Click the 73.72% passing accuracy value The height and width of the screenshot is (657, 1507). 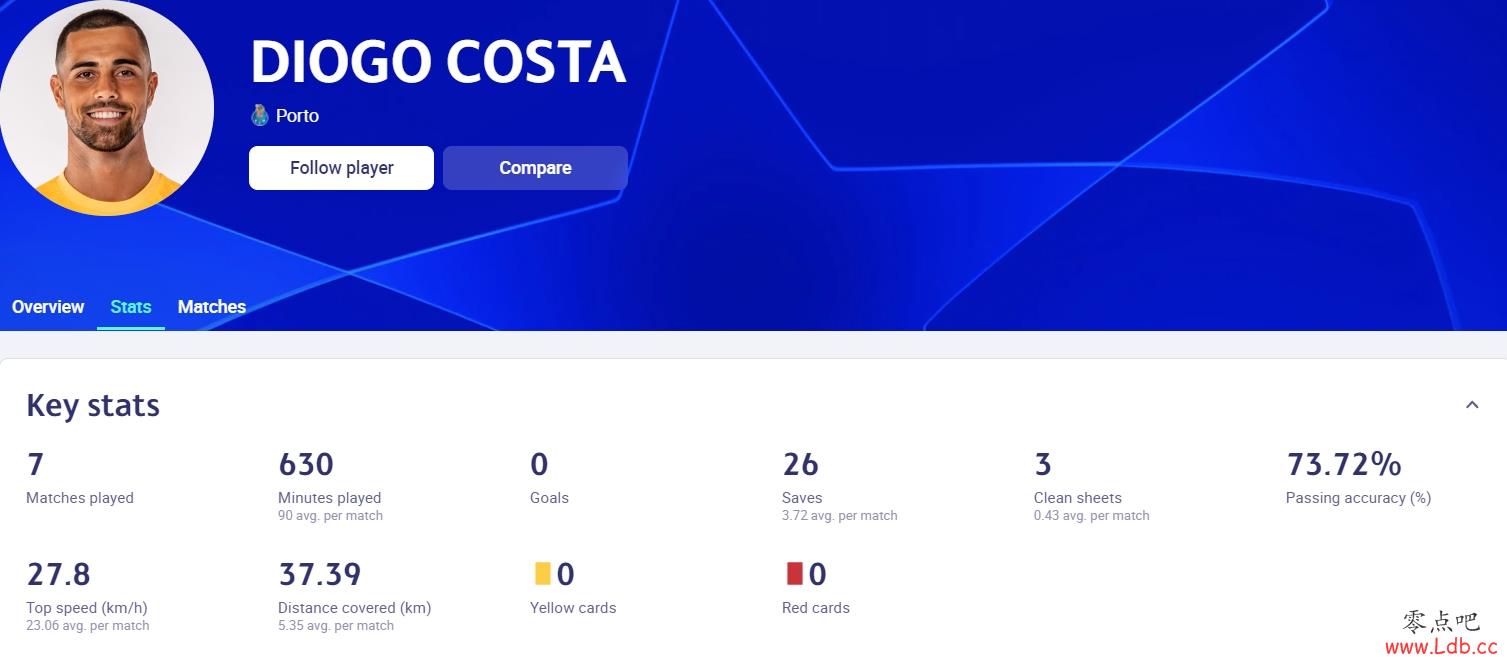(x=1344, y=464)
